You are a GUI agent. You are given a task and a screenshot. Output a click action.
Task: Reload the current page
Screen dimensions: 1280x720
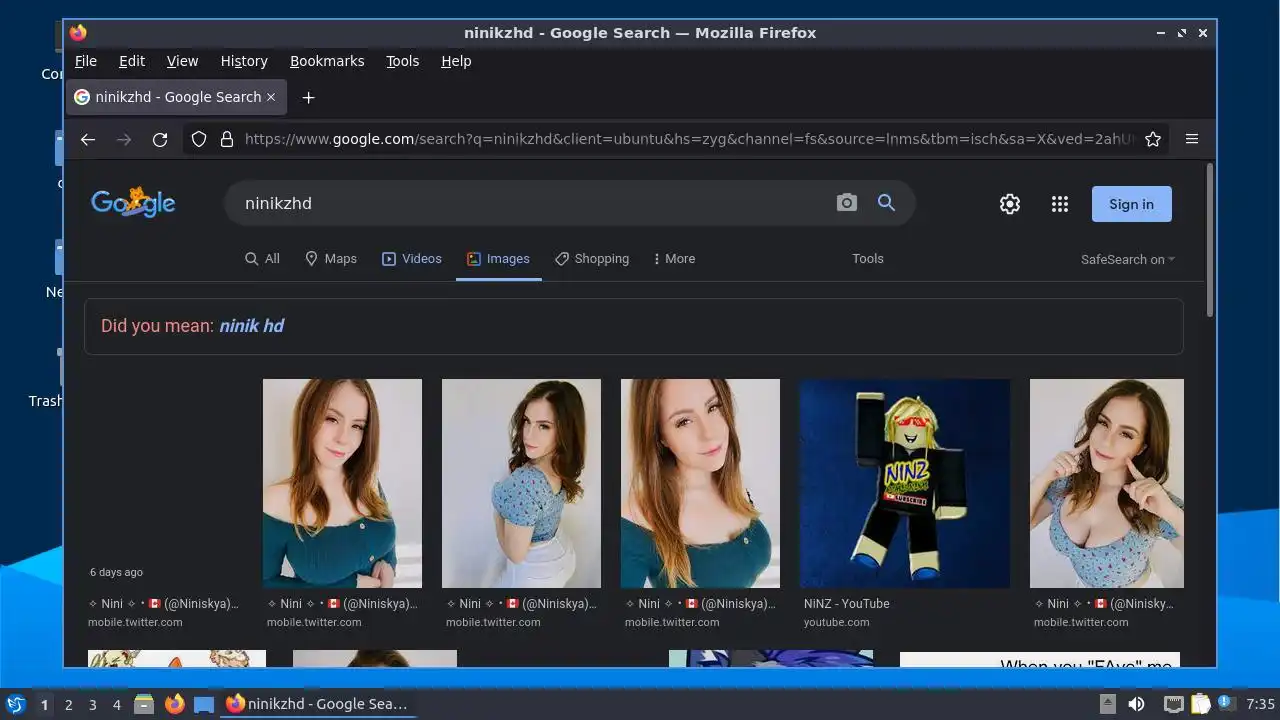(160, 140)
